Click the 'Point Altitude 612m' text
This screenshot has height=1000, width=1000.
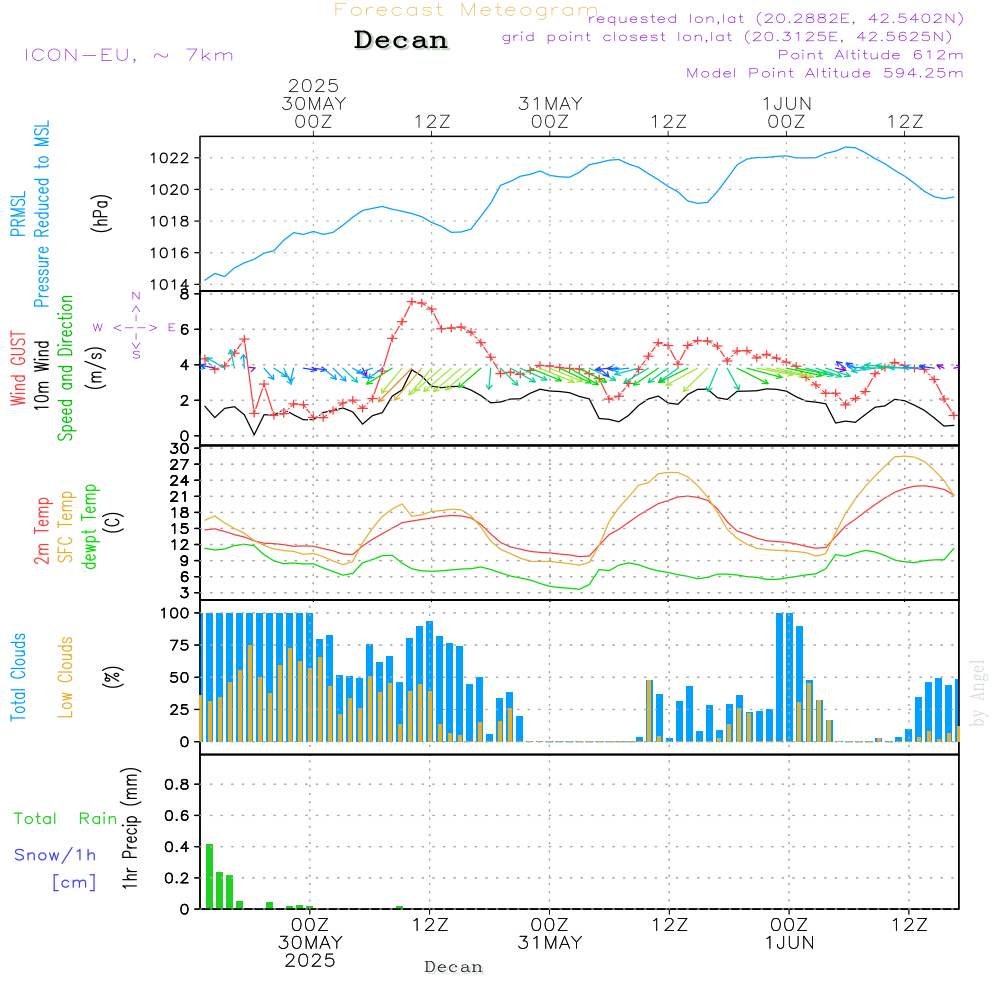click(870, 55)
